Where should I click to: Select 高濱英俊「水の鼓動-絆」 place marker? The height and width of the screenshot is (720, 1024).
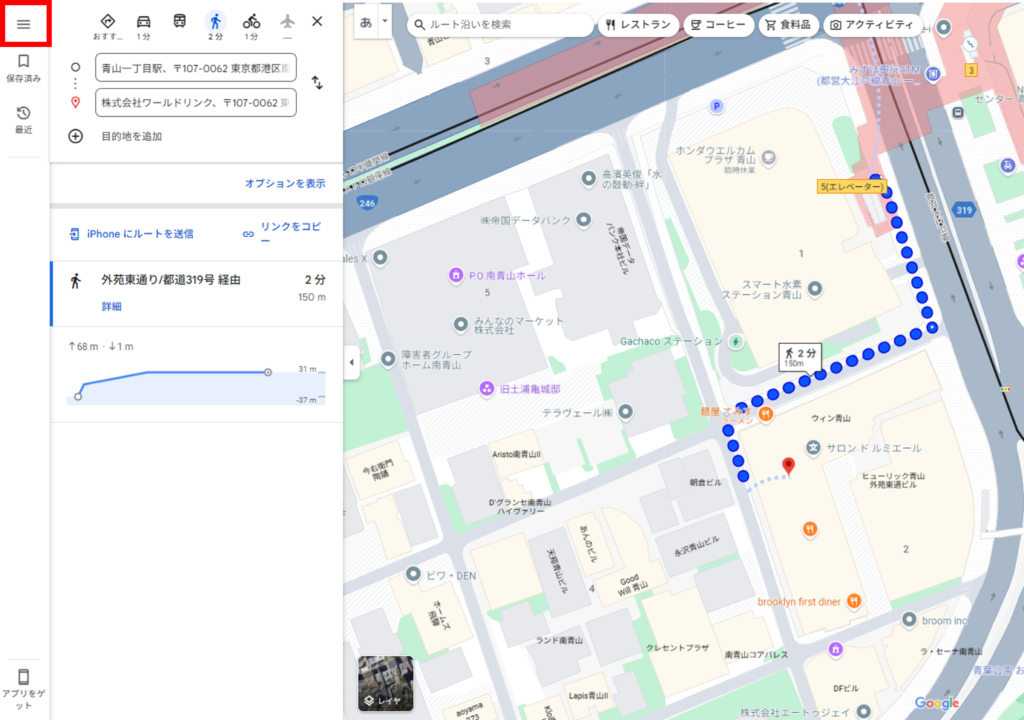click(x=588, y=178)
